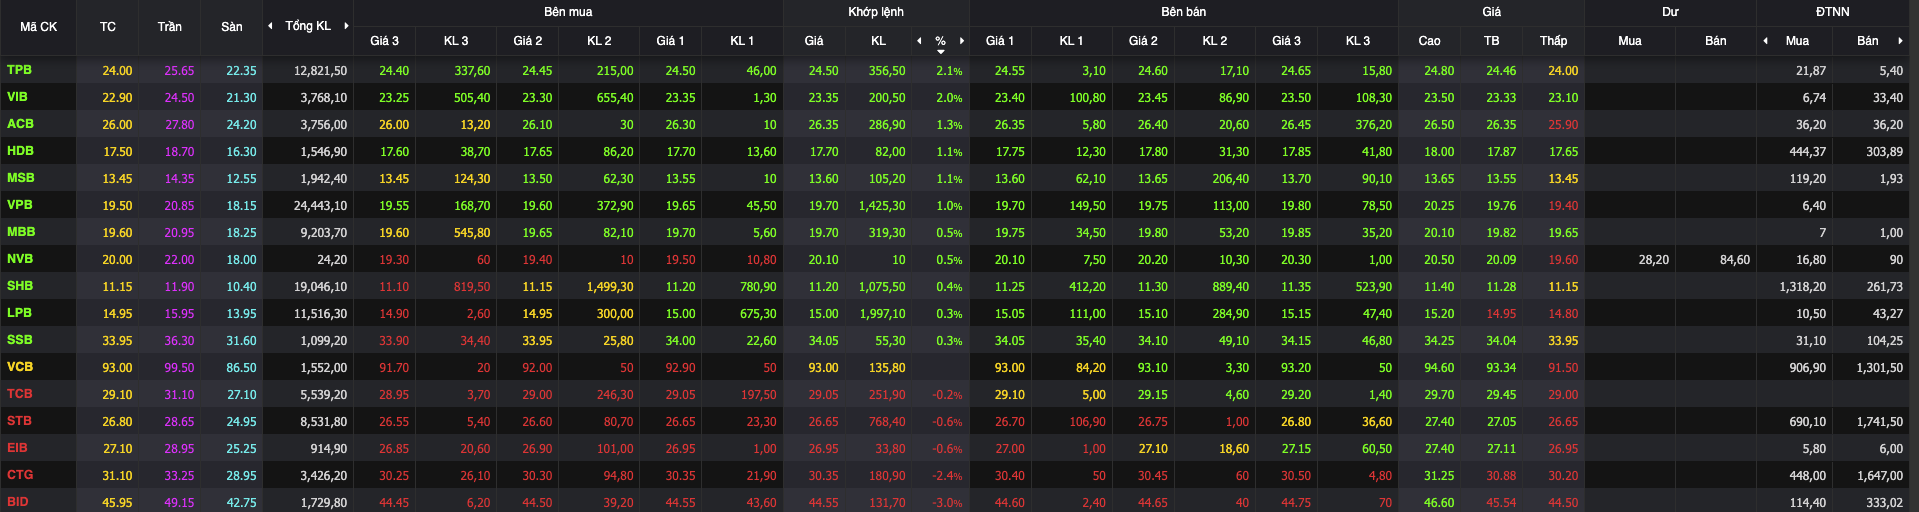Click NVB Dư Bán value 84,60
1919x512 pixels.
click(x=1735, y=260)
